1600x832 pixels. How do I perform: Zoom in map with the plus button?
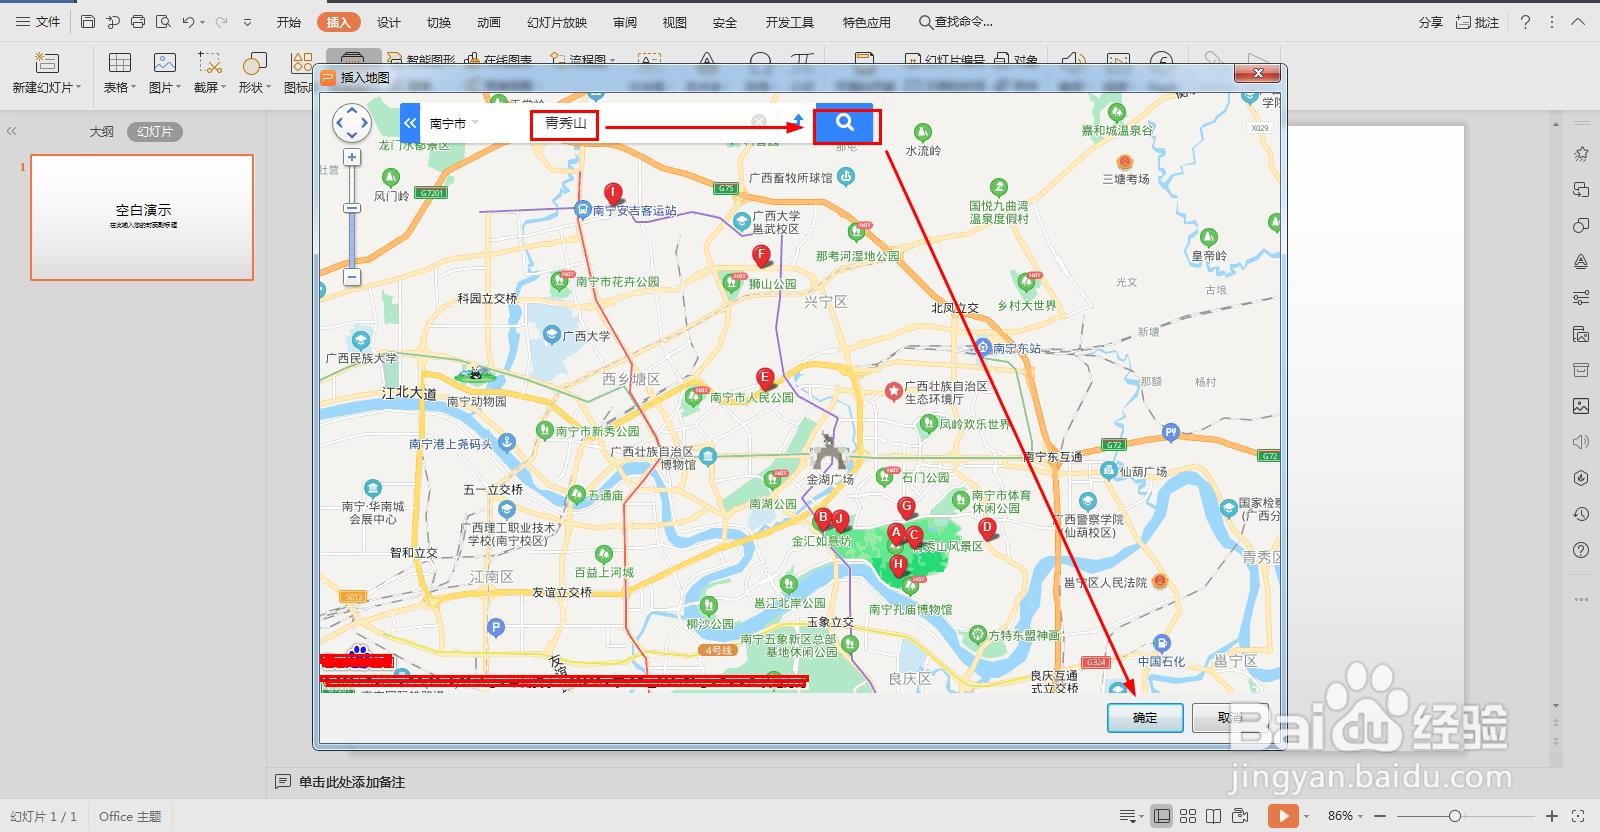point(352,158)
